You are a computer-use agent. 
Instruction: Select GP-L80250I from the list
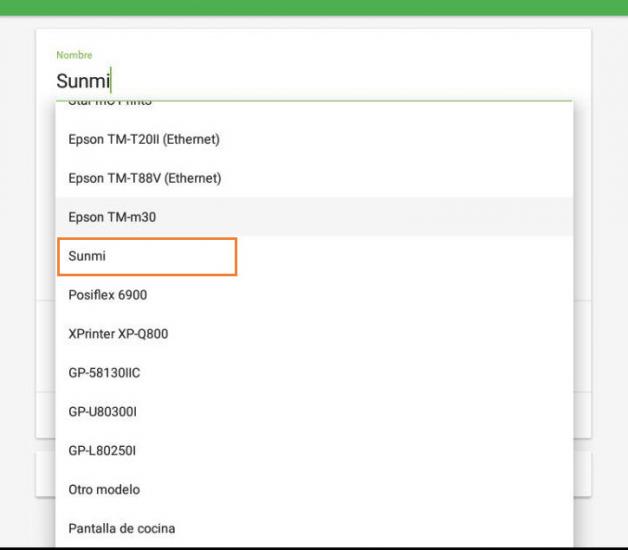[x=314, y=450]
